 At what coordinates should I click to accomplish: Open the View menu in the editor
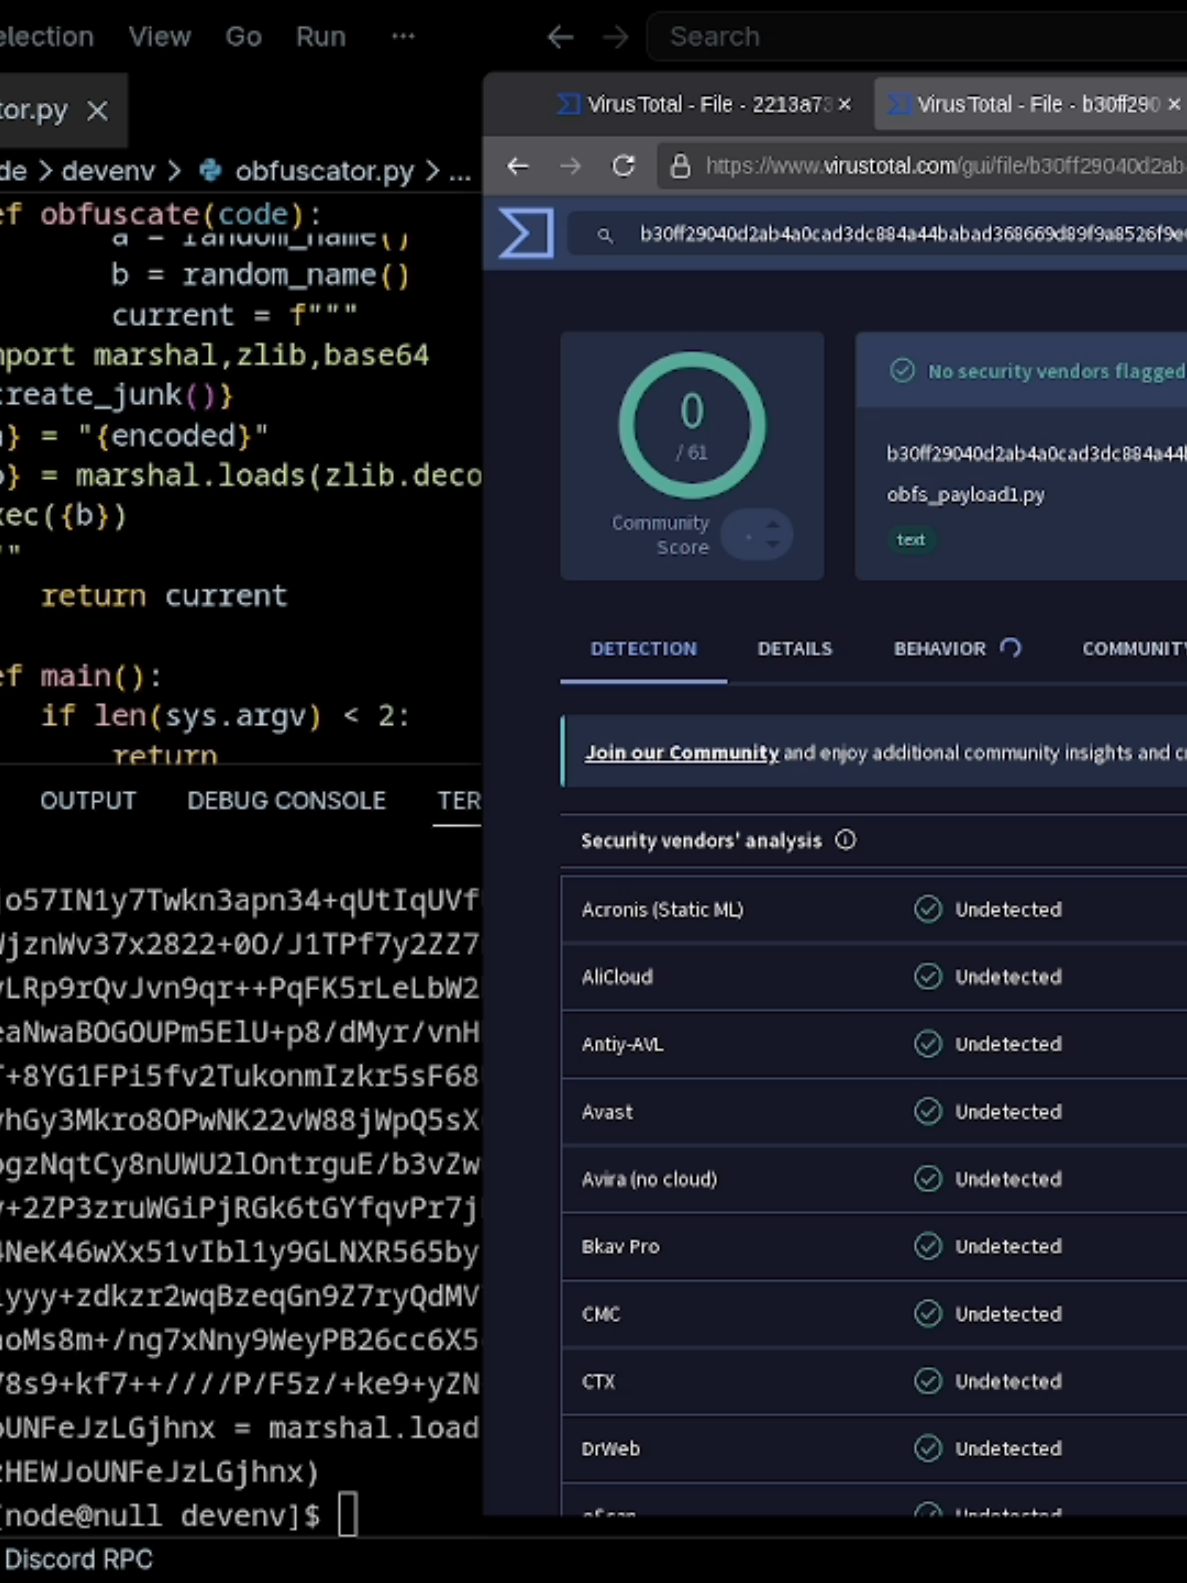point(159,37)
